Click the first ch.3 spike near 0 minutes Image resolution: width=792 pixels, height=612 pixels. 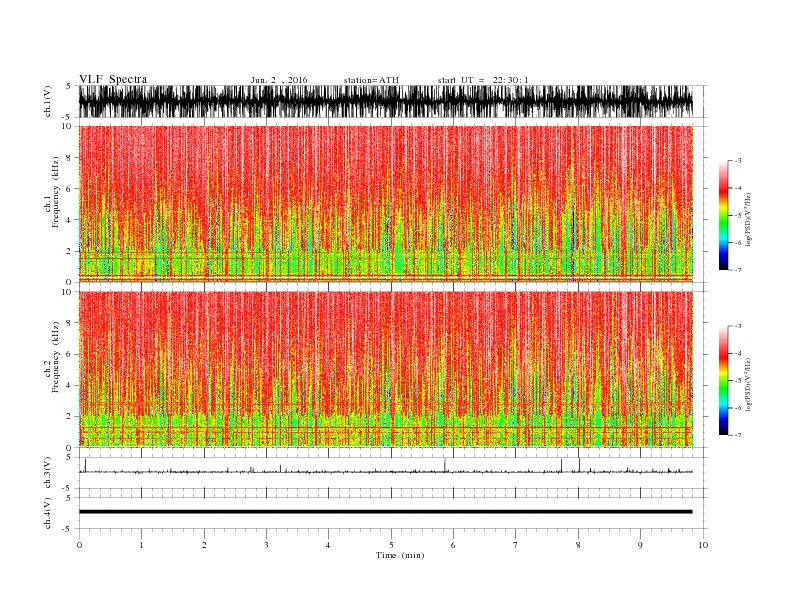click(85, 465)
